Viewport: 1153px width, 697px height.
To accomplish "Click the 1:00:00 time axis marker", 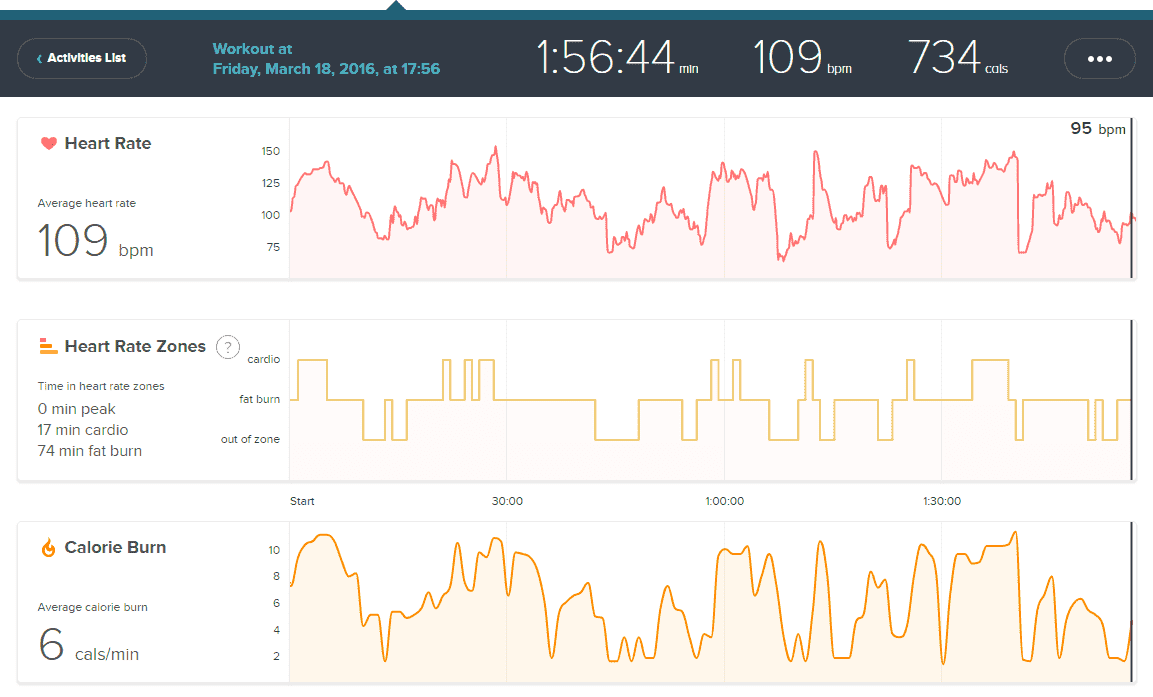I will tap(723, 501).
